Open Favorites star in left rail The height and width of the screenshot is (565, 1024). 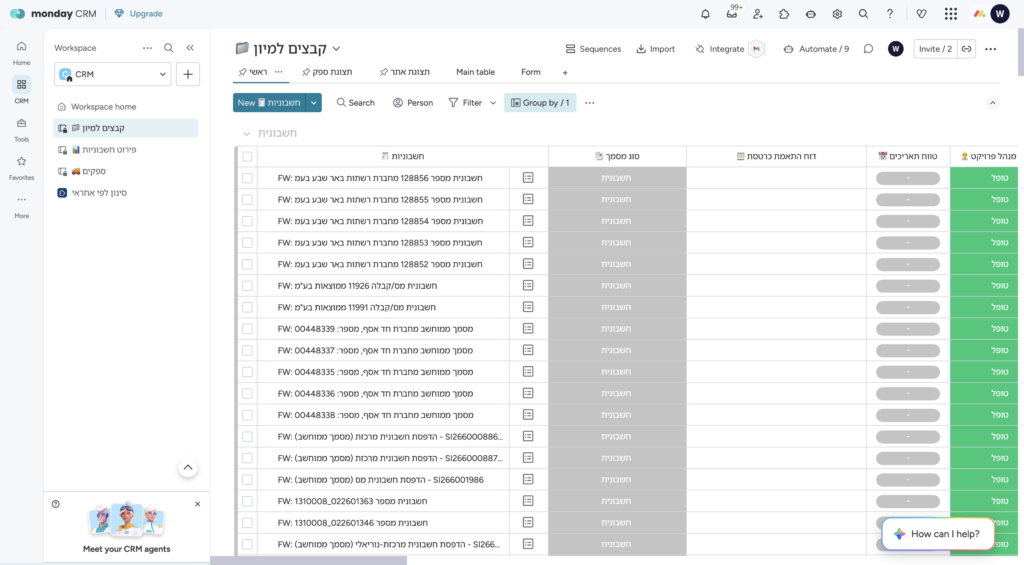pyautogui.click(x=22, y=168)
